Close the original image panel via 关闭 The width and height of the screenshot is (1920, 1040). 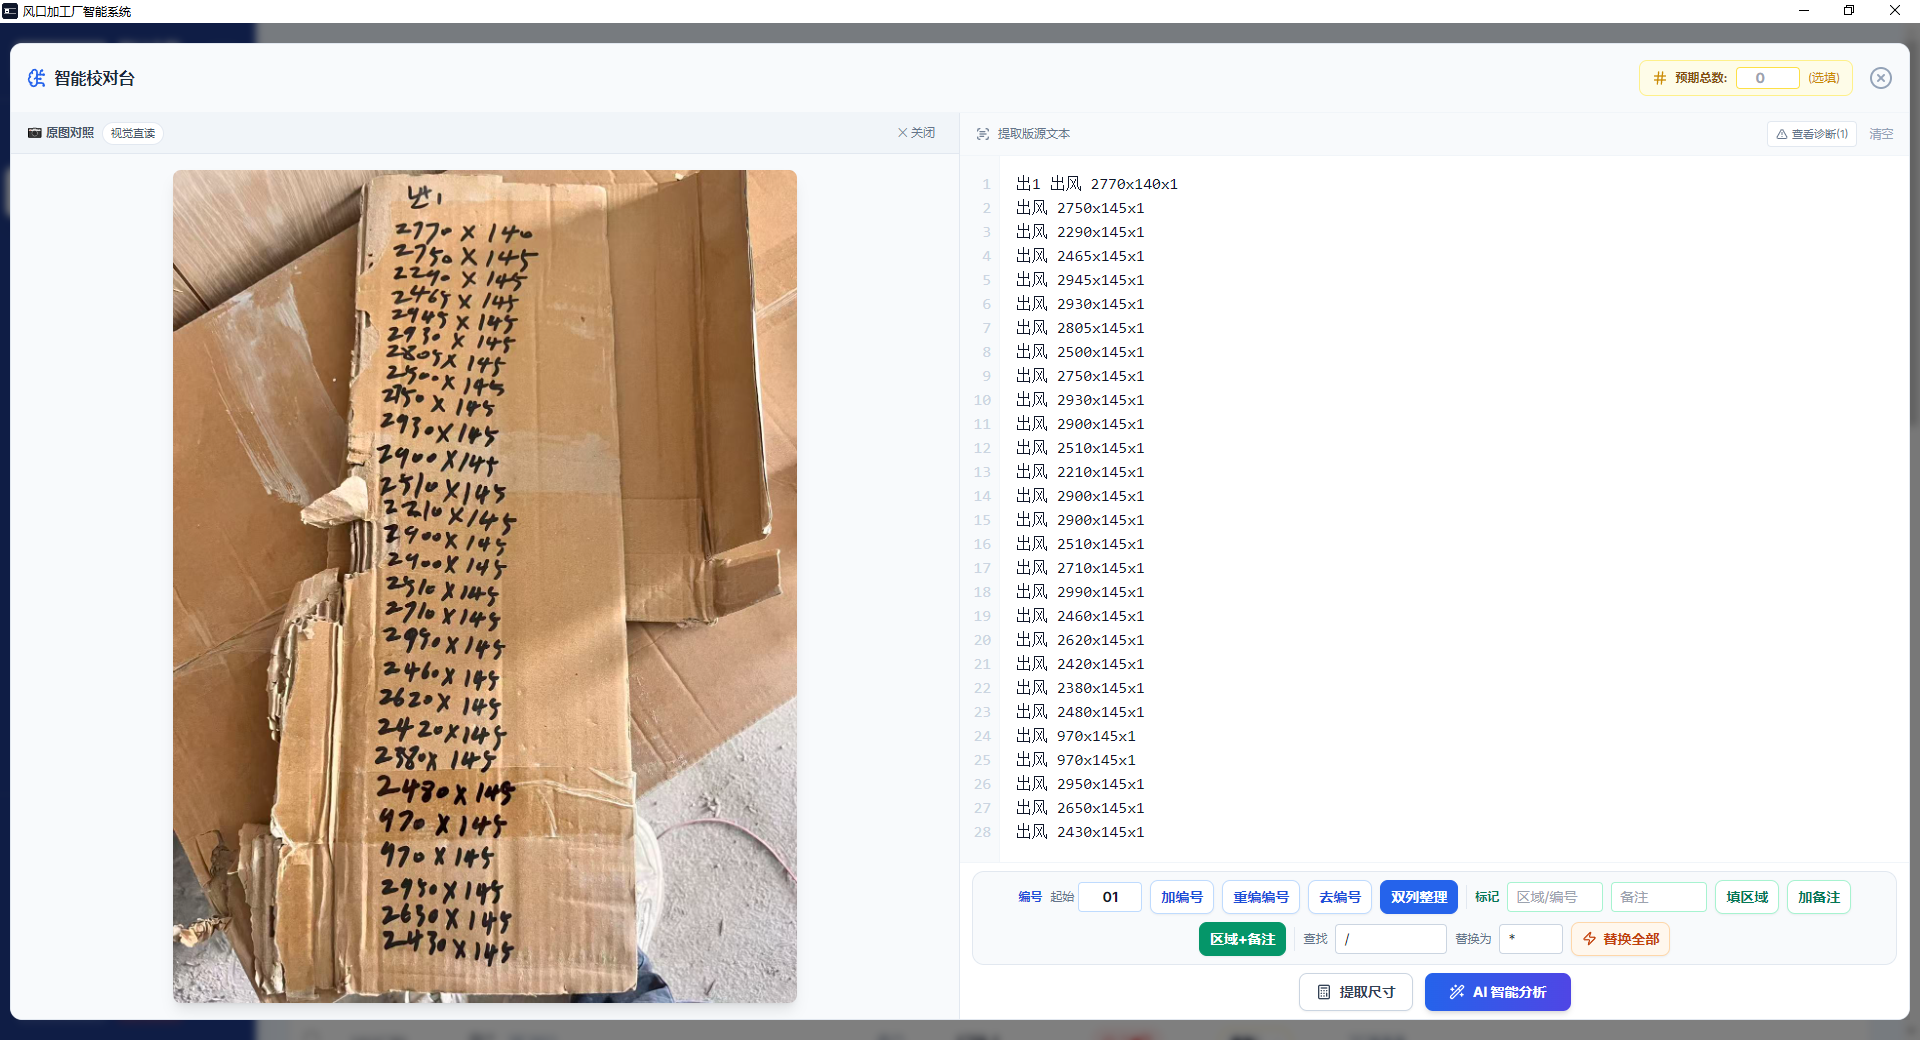pos(916,133)
